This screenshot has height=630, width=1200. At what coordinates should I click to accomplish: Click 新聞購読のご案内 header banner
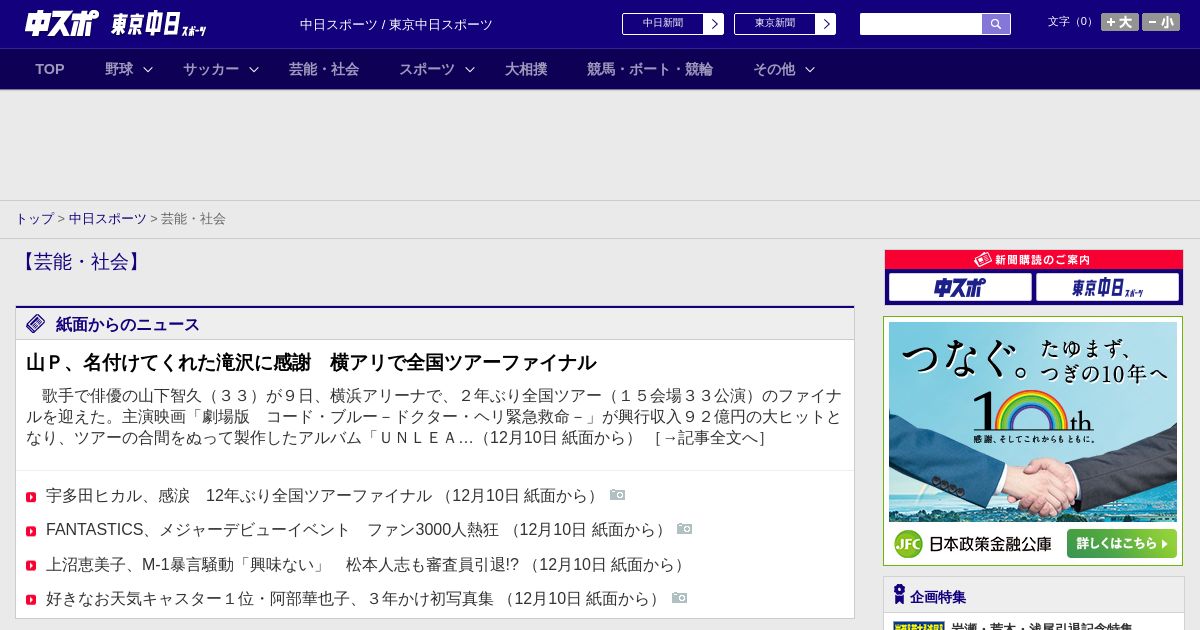1034,260
